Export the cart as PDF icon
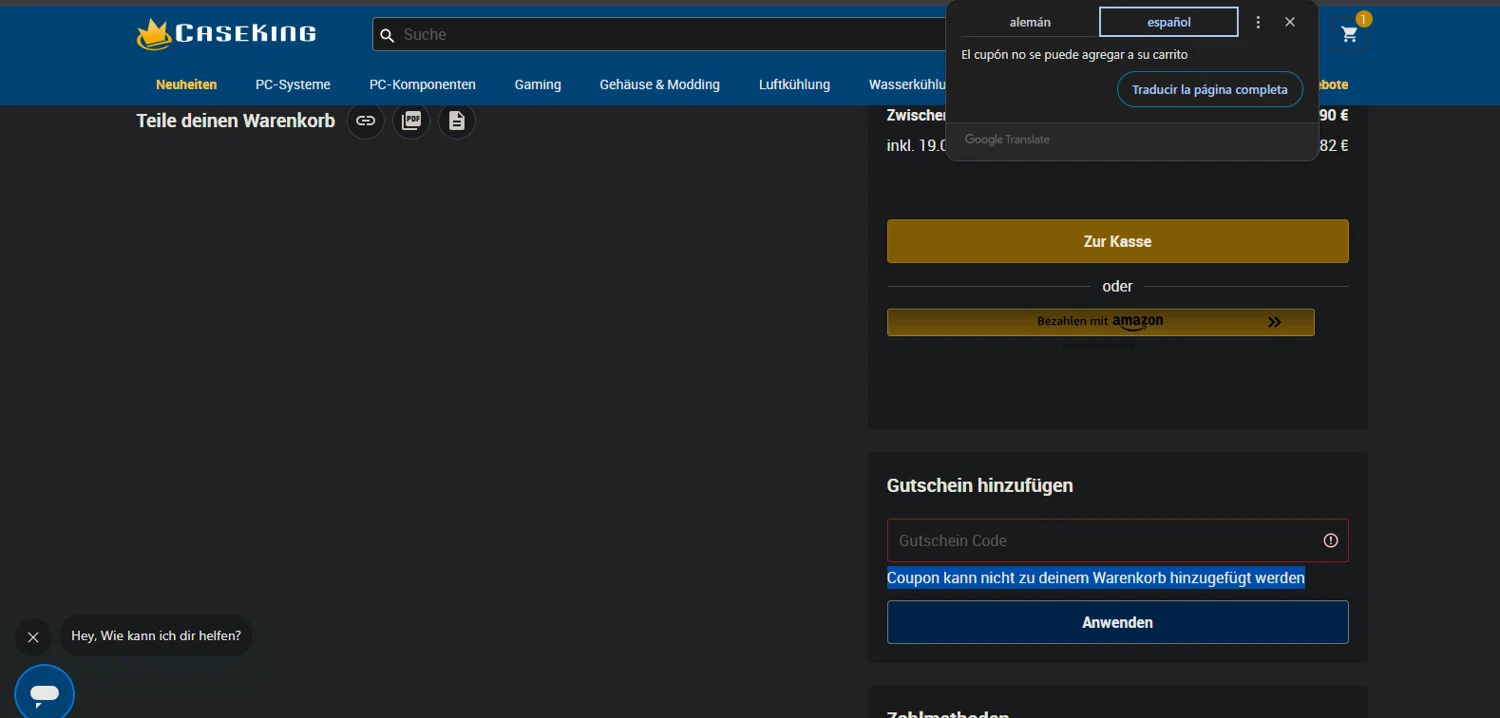 [x=411, y=121]
